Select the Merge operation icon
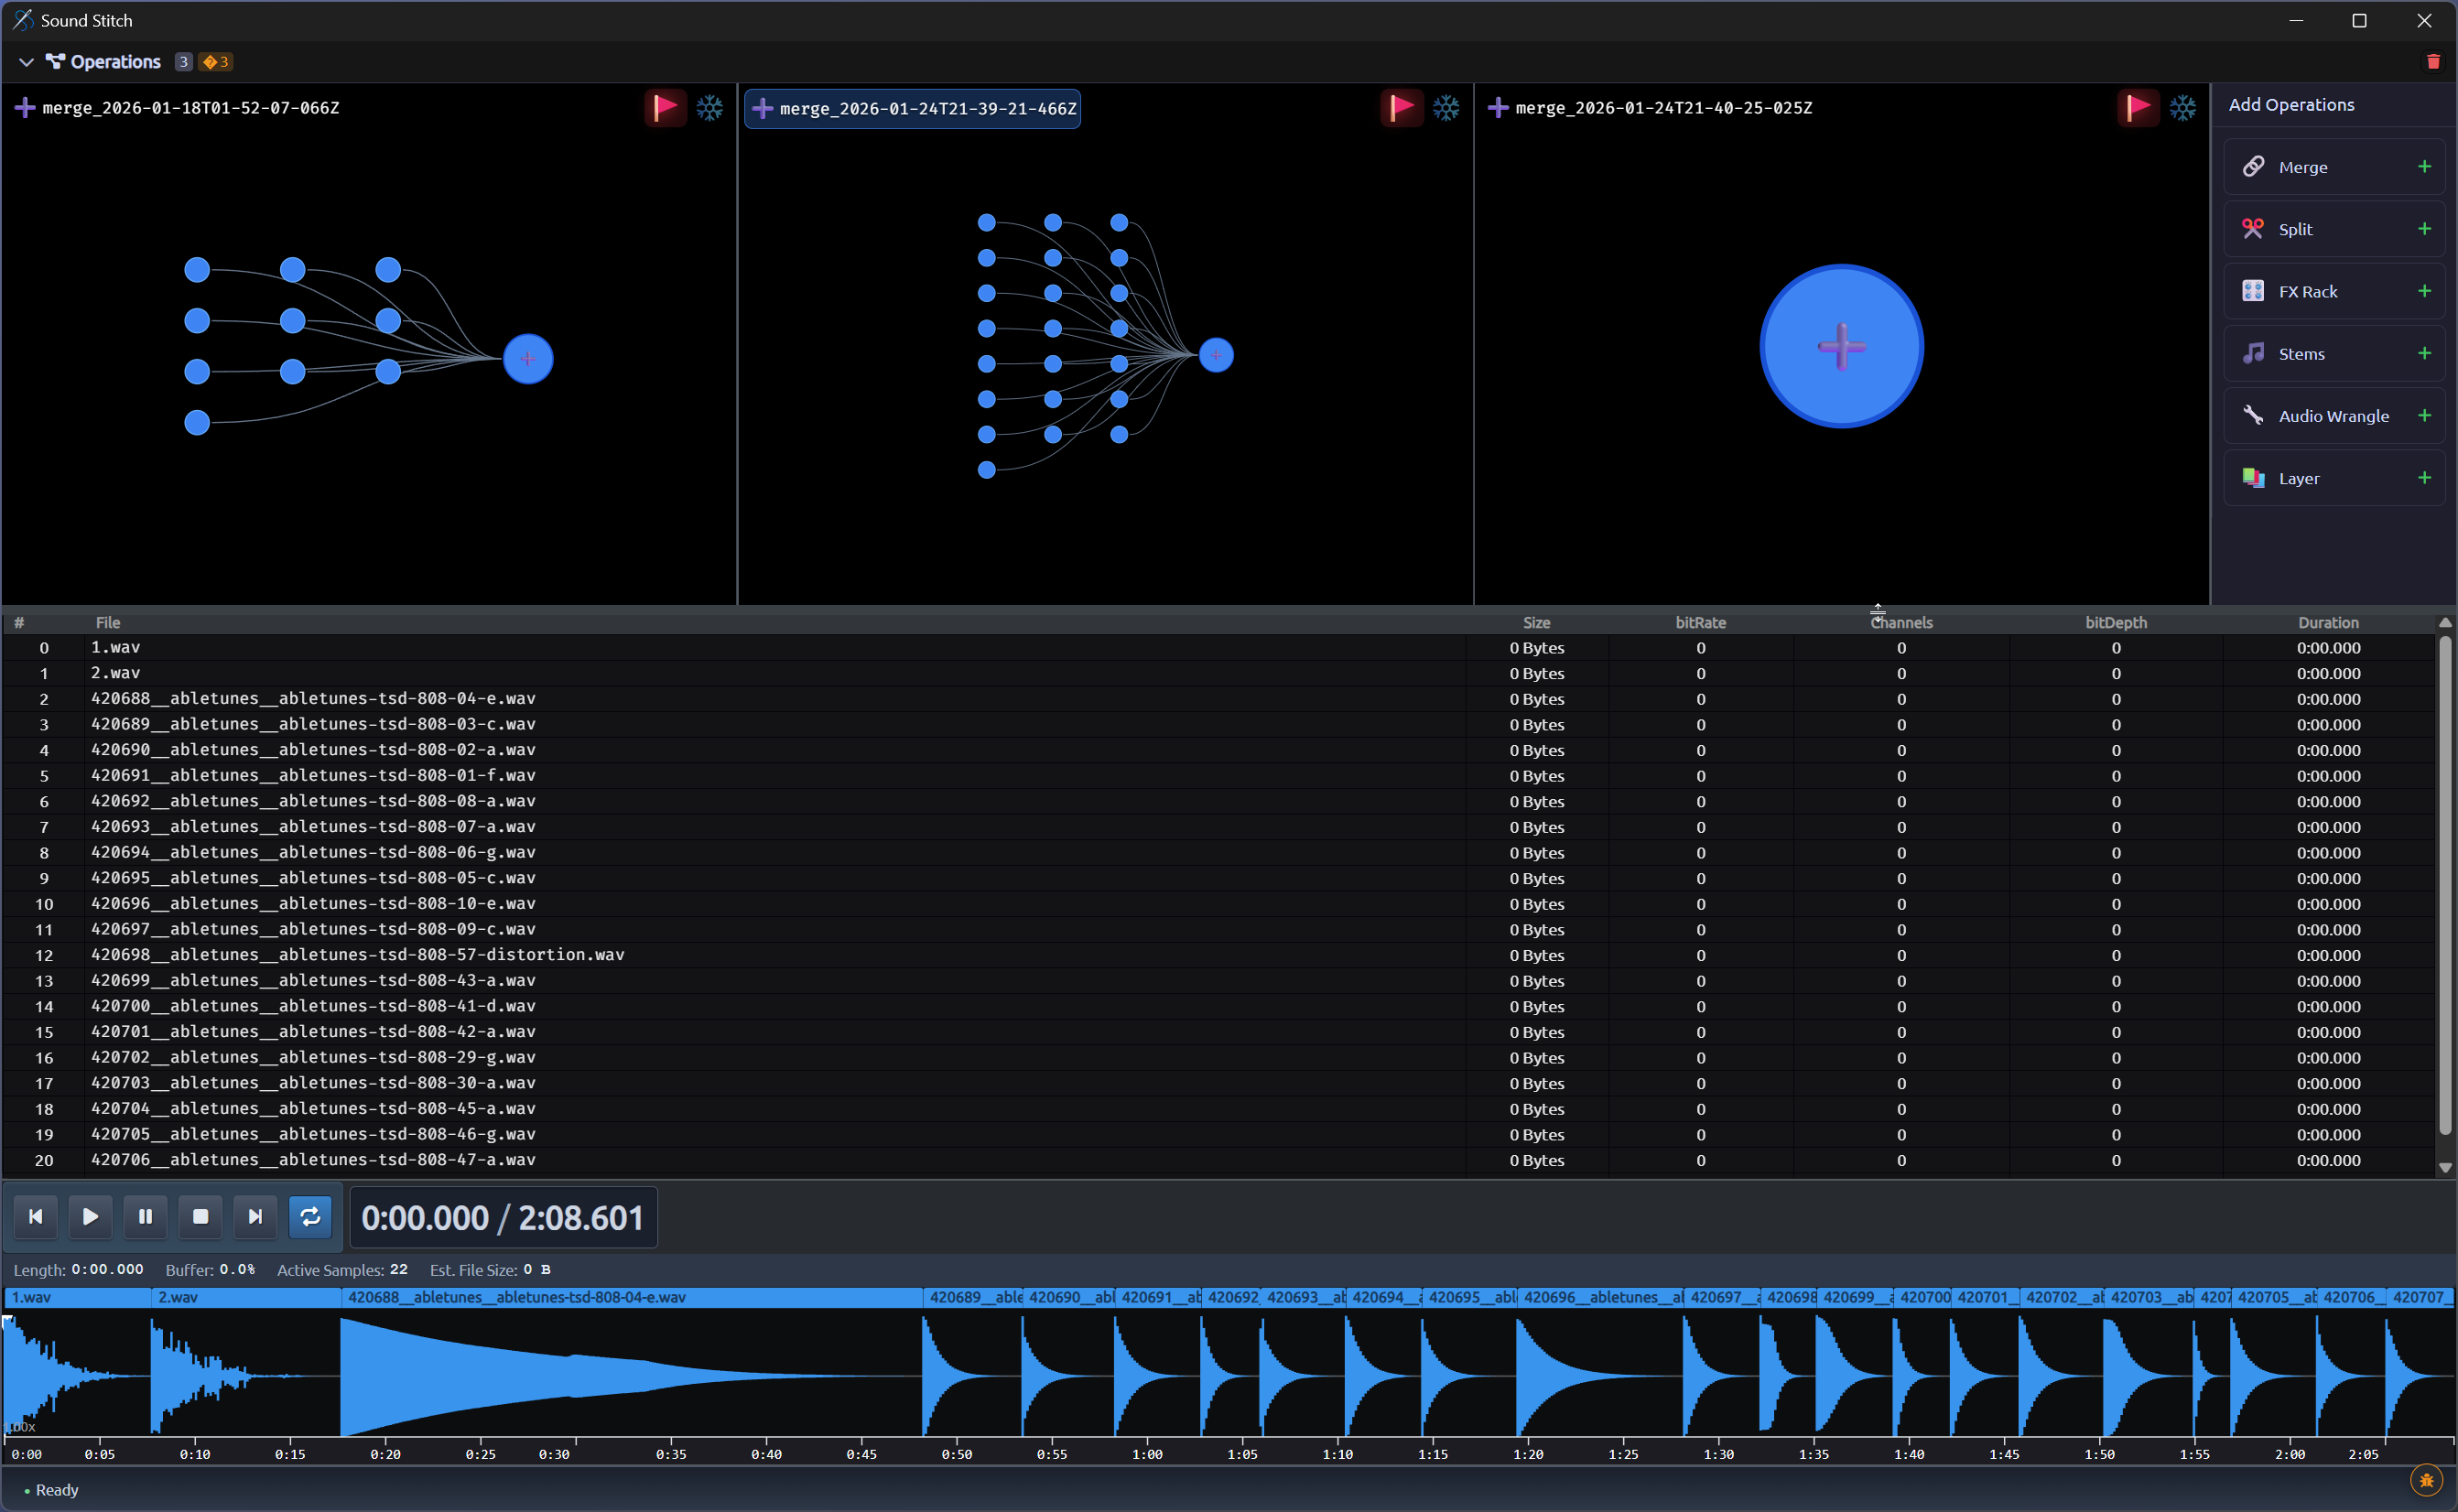The image size is (2458, 1512). coord(2254,166)
